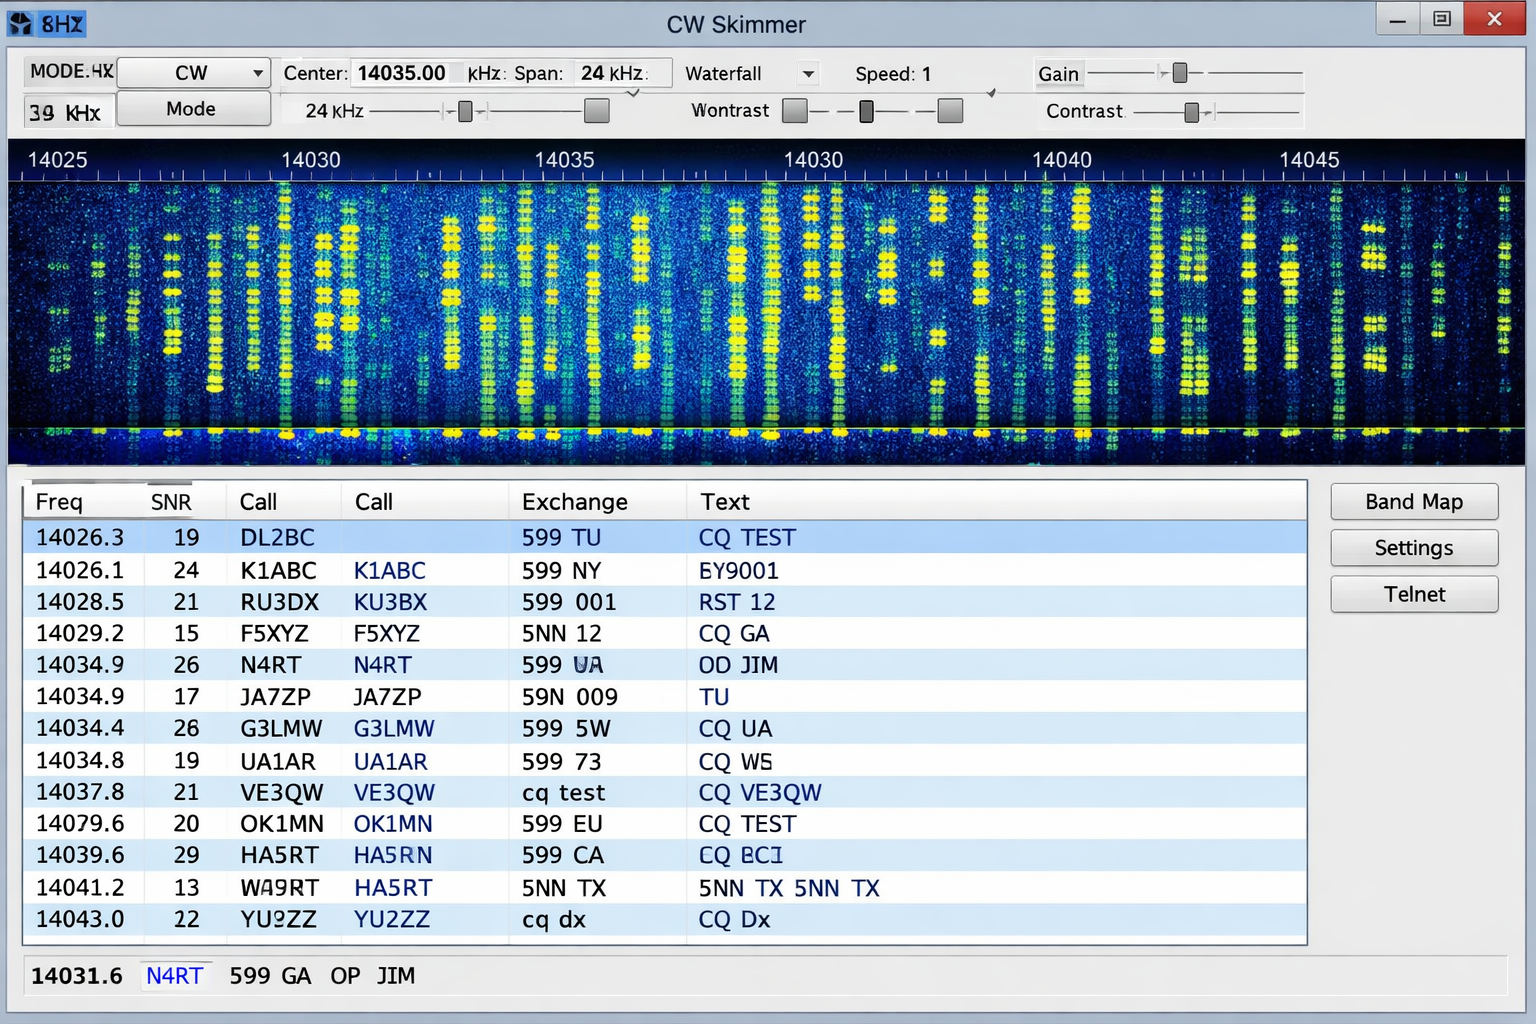Click the 24 kHz bandwidth slider handle
The image size is (1536, 1024).
[465, 111]
